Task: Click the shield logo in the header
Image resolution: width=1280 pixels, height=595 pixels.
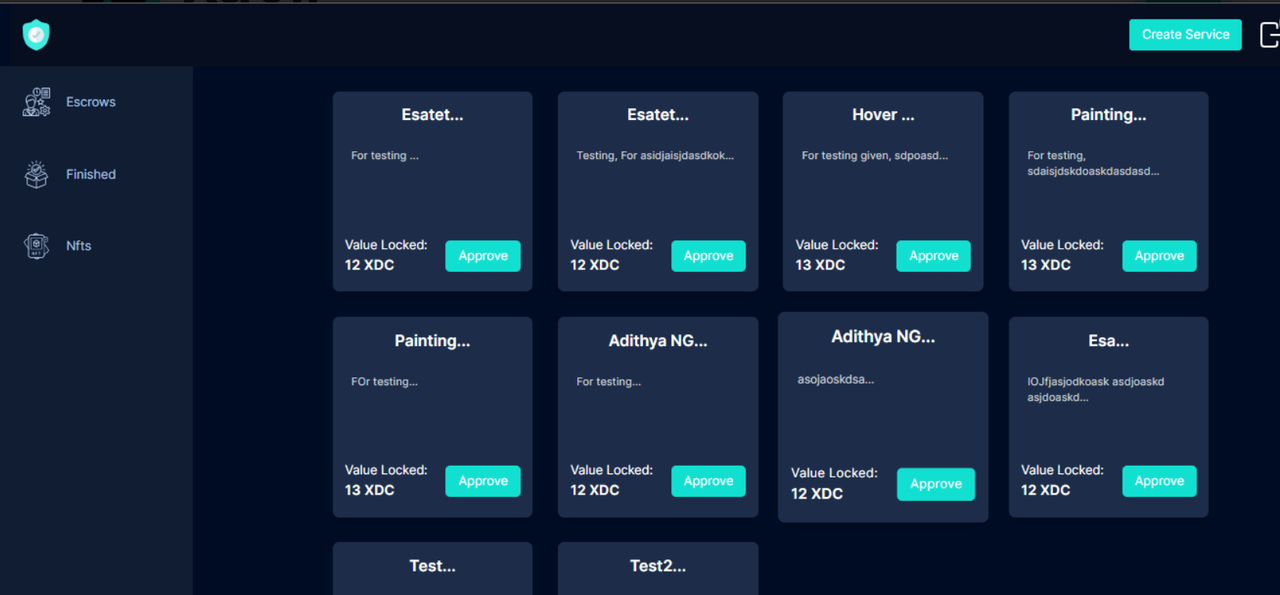Action: pyautogui.click(x=36, y=35)
